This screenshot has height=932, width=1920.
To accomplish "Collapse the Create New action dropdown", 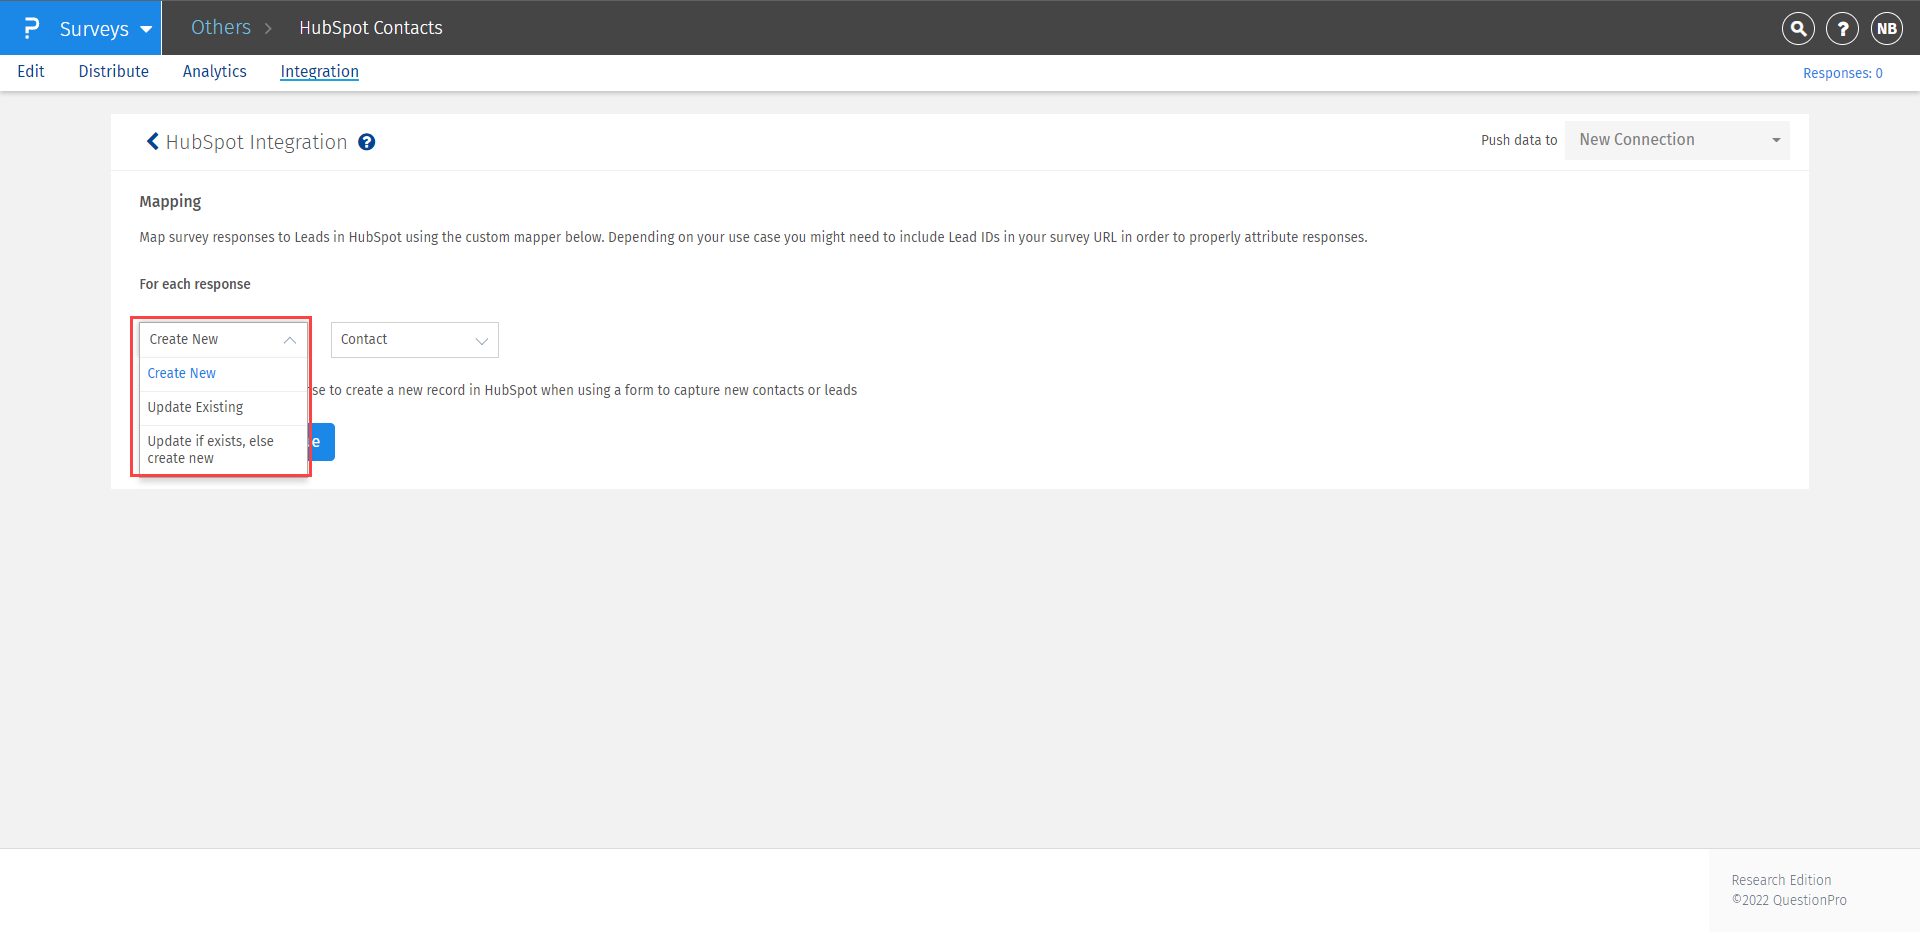I will 223,340.
